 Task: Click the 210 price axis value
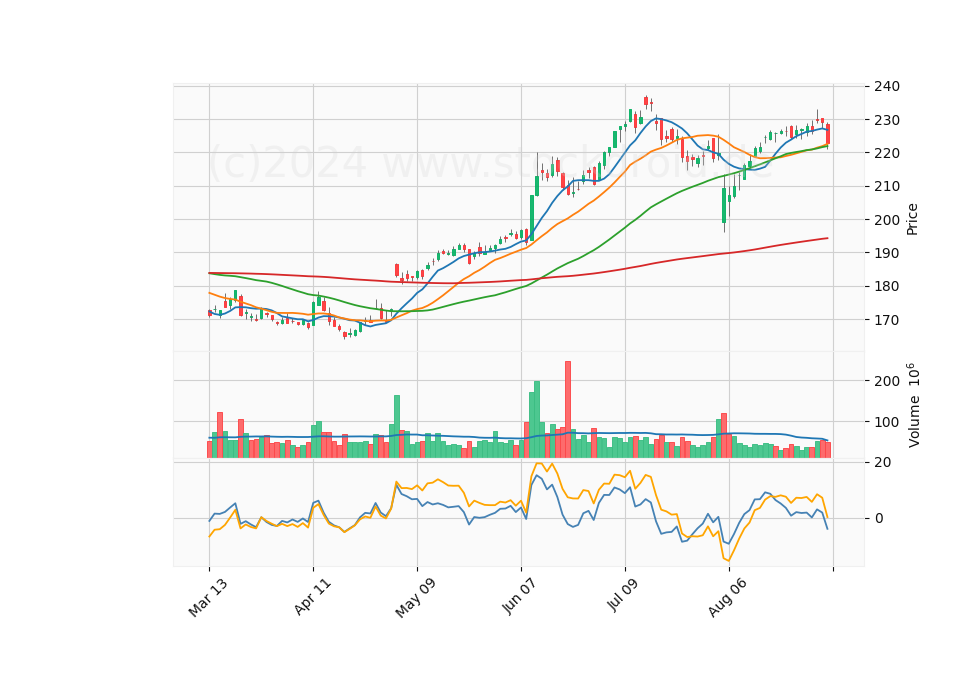click(887, 186)
